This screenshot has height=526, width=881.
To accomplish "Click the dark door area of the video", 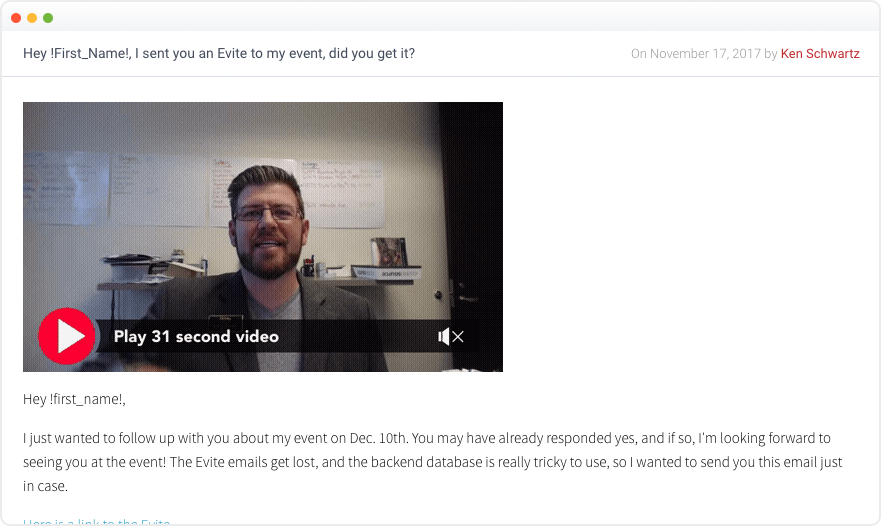I will tap(471, 214).
